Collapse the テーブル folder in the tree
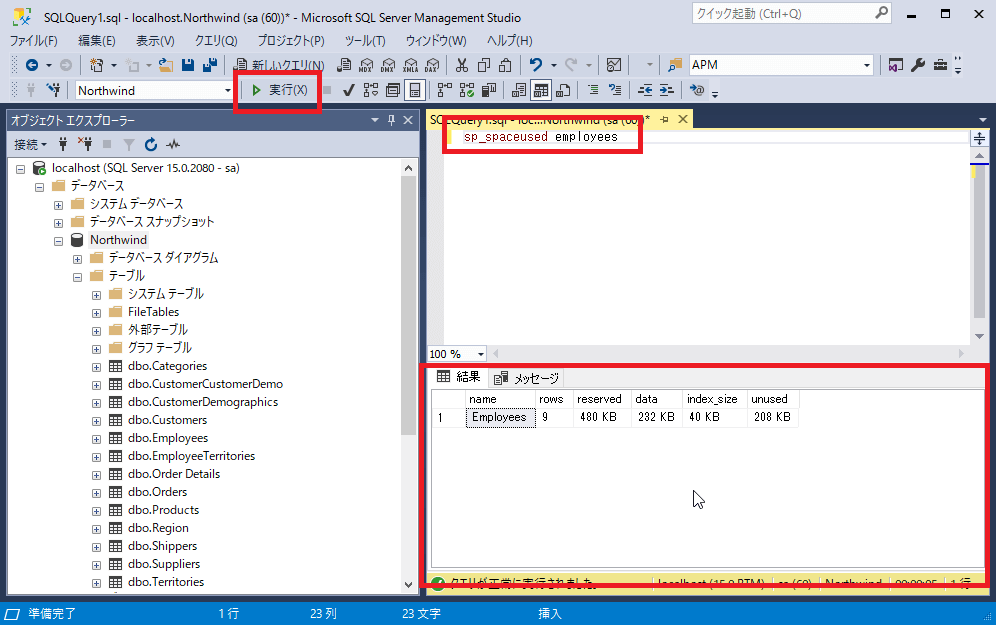 coord(78,276)
